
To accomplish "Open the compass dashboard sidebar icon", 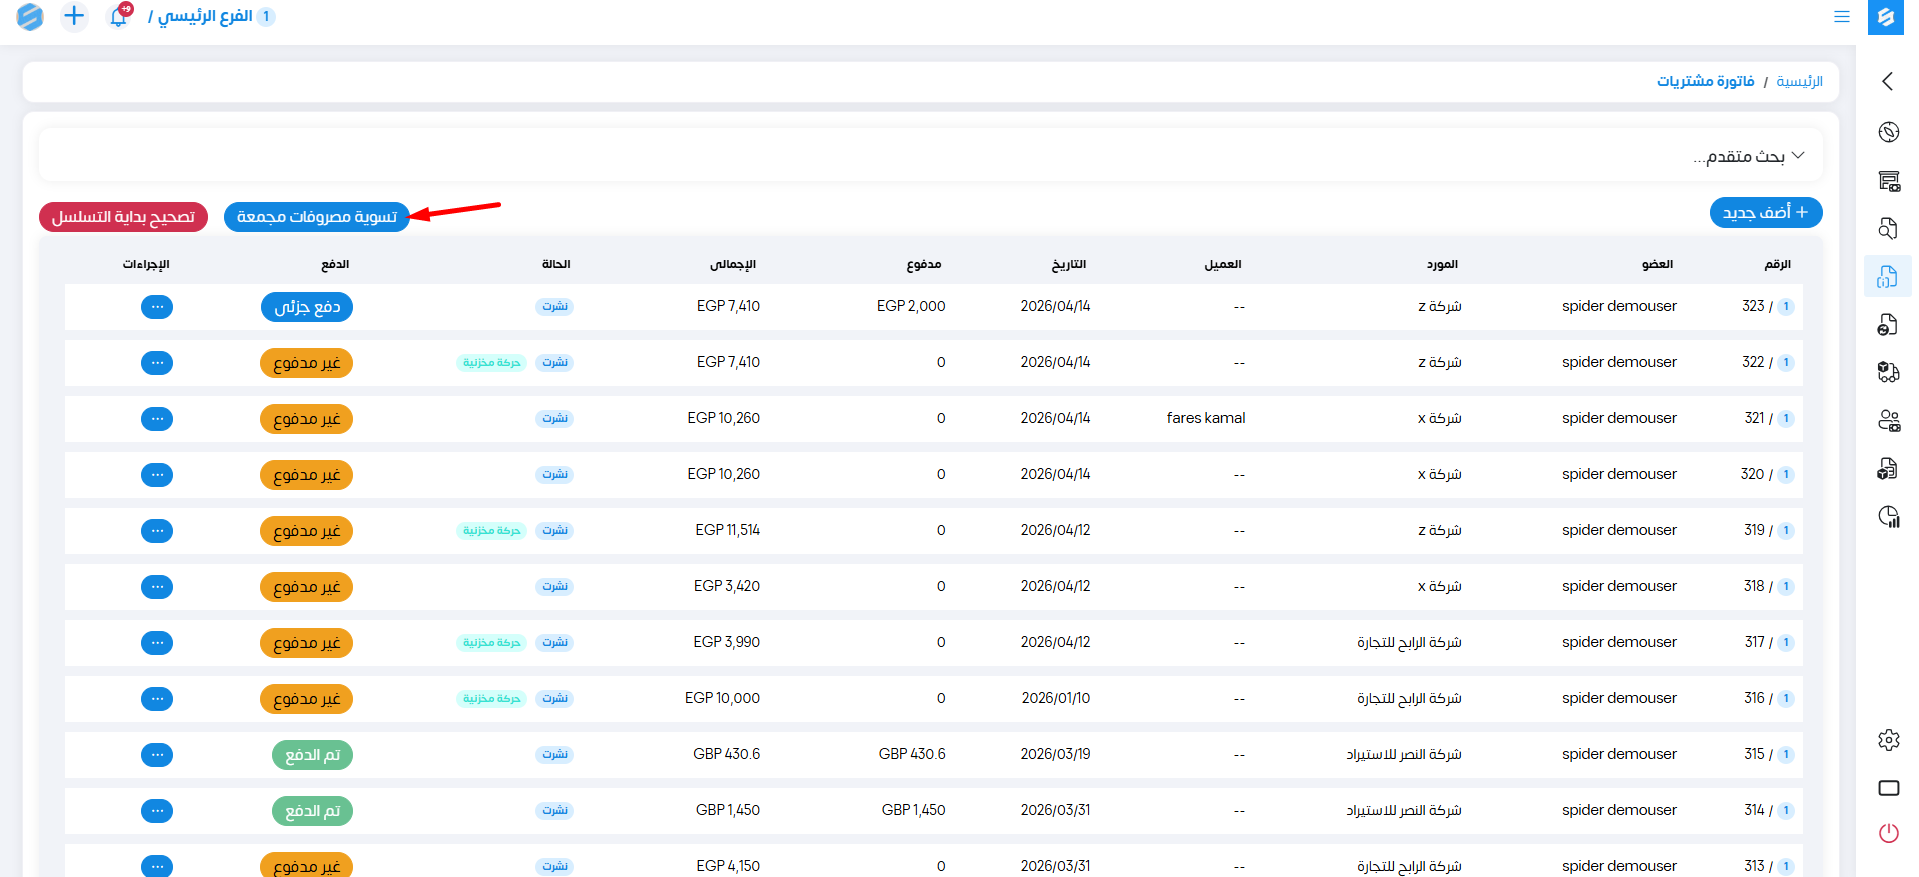I will click(1888, 132).
